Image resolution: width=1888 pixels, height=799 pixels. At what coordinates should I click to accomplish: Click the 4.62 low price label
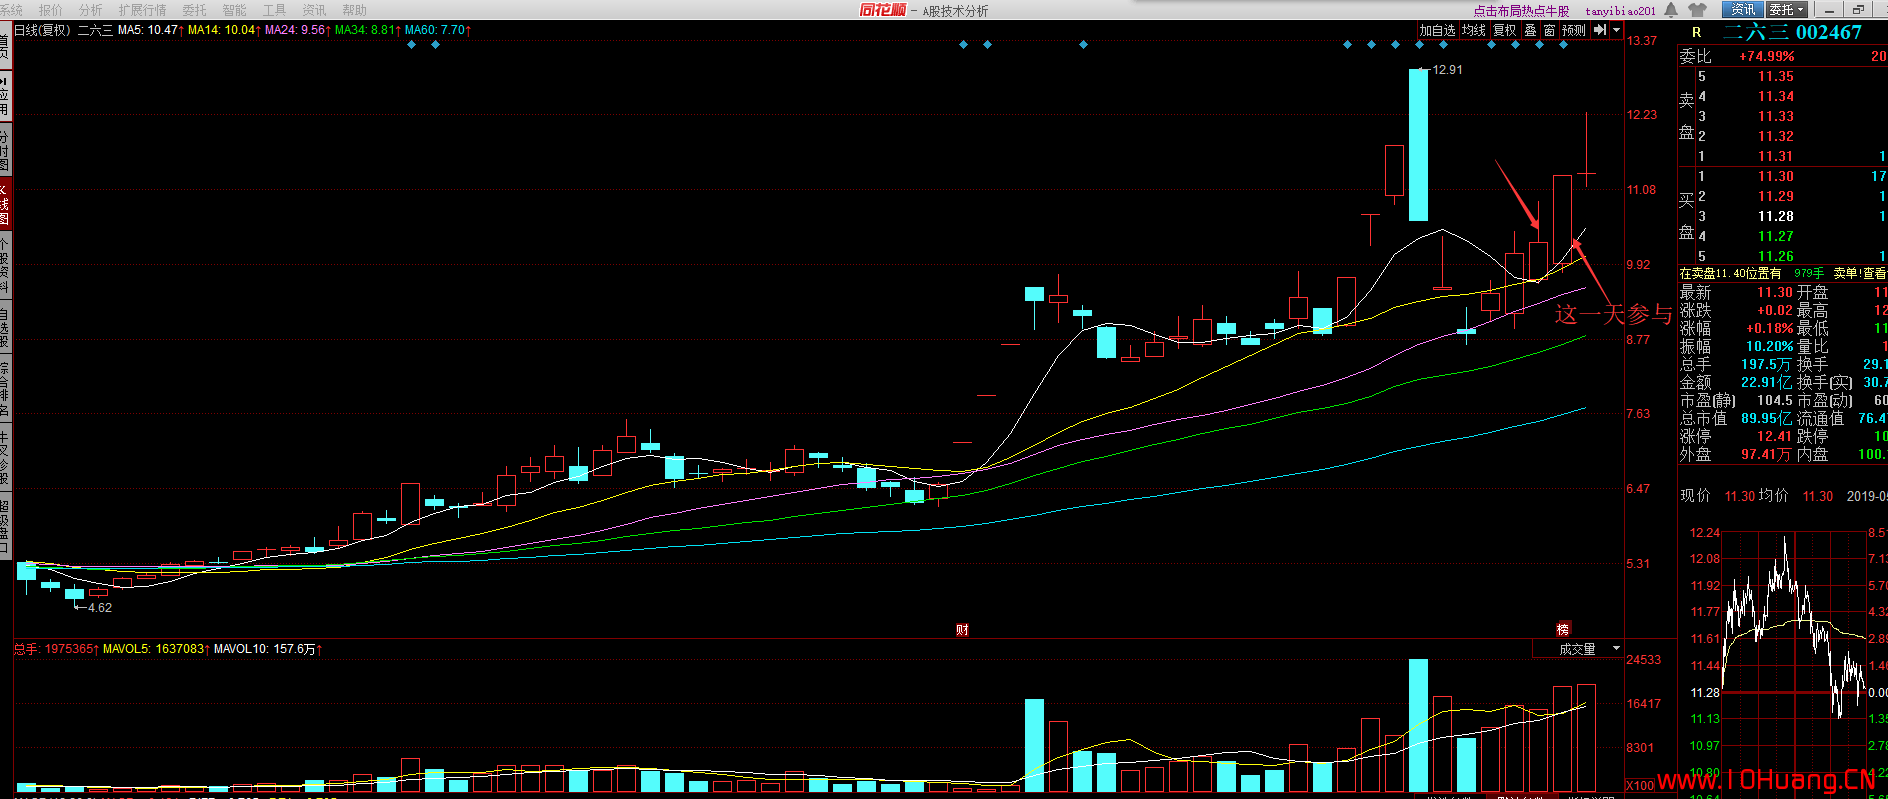point(100,608)
